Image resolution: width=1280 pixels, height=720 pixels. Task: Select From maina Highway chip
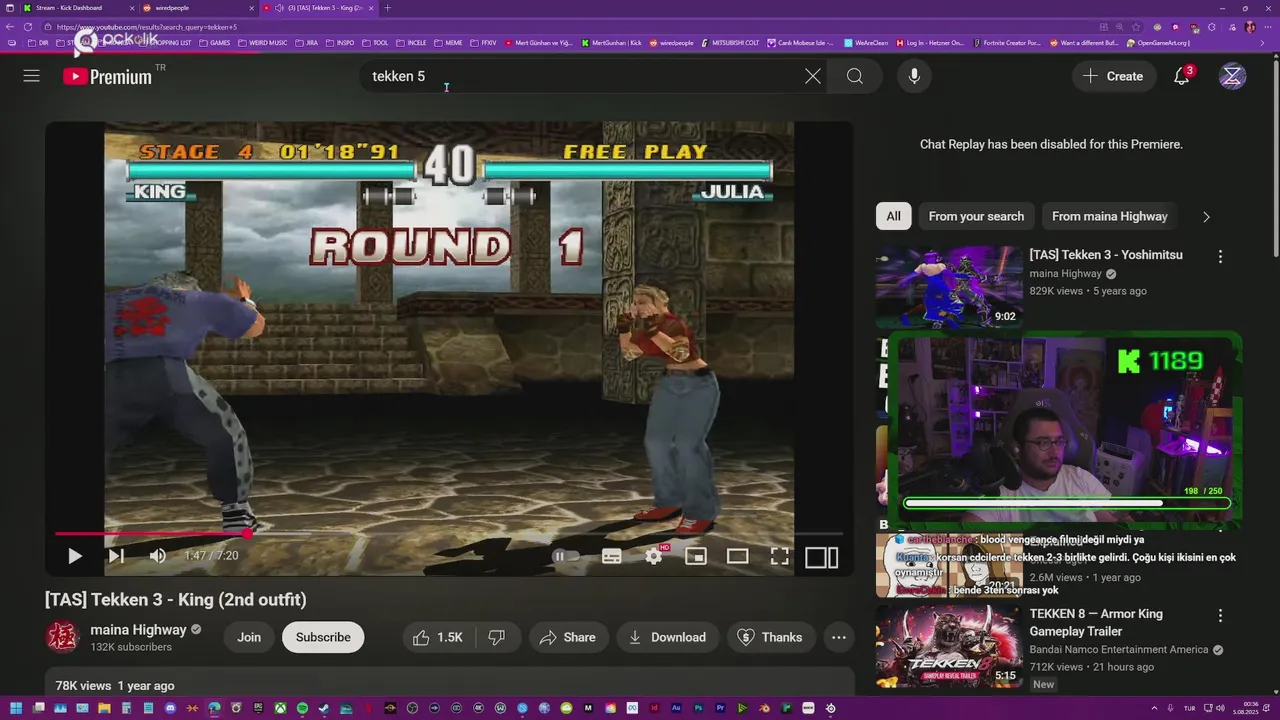tap(1110, 216)
